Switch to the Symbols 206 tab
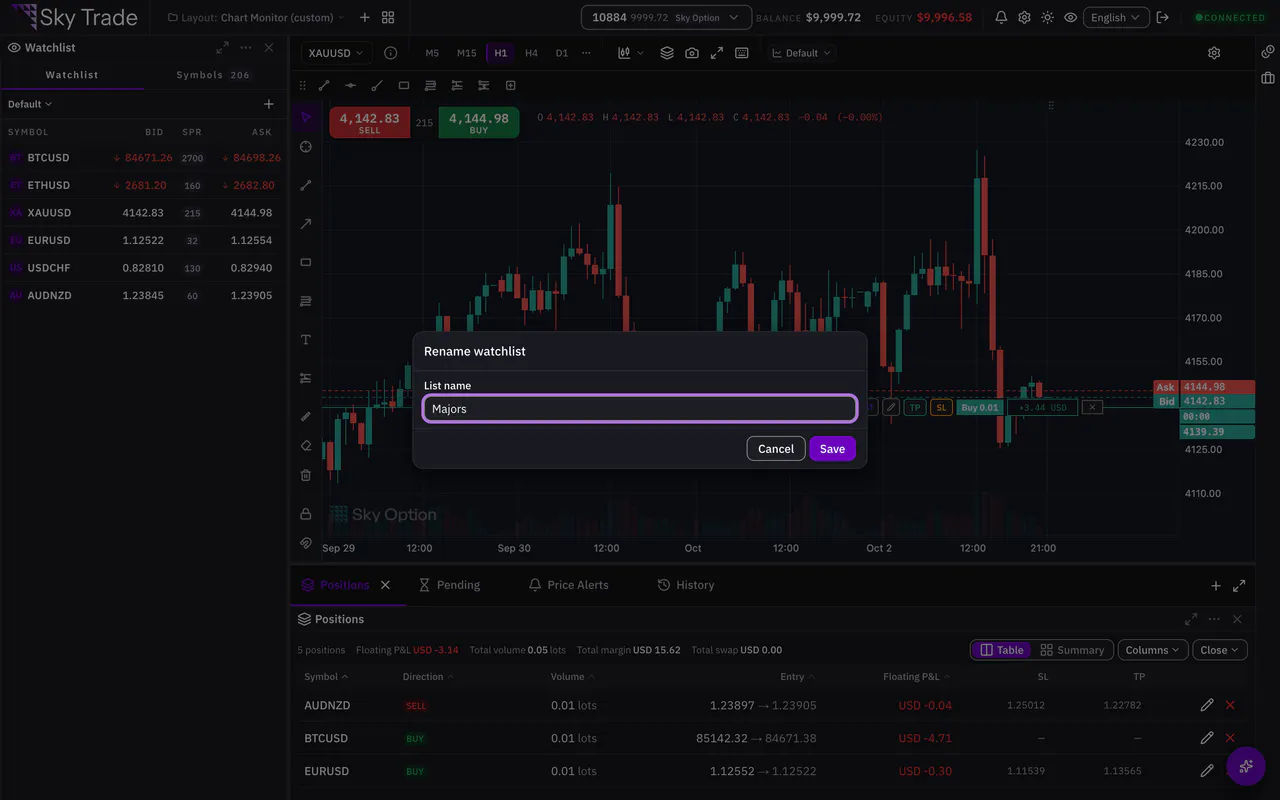Image resolution: width=1280 pixels, height=800 pixels. point(213,75)
